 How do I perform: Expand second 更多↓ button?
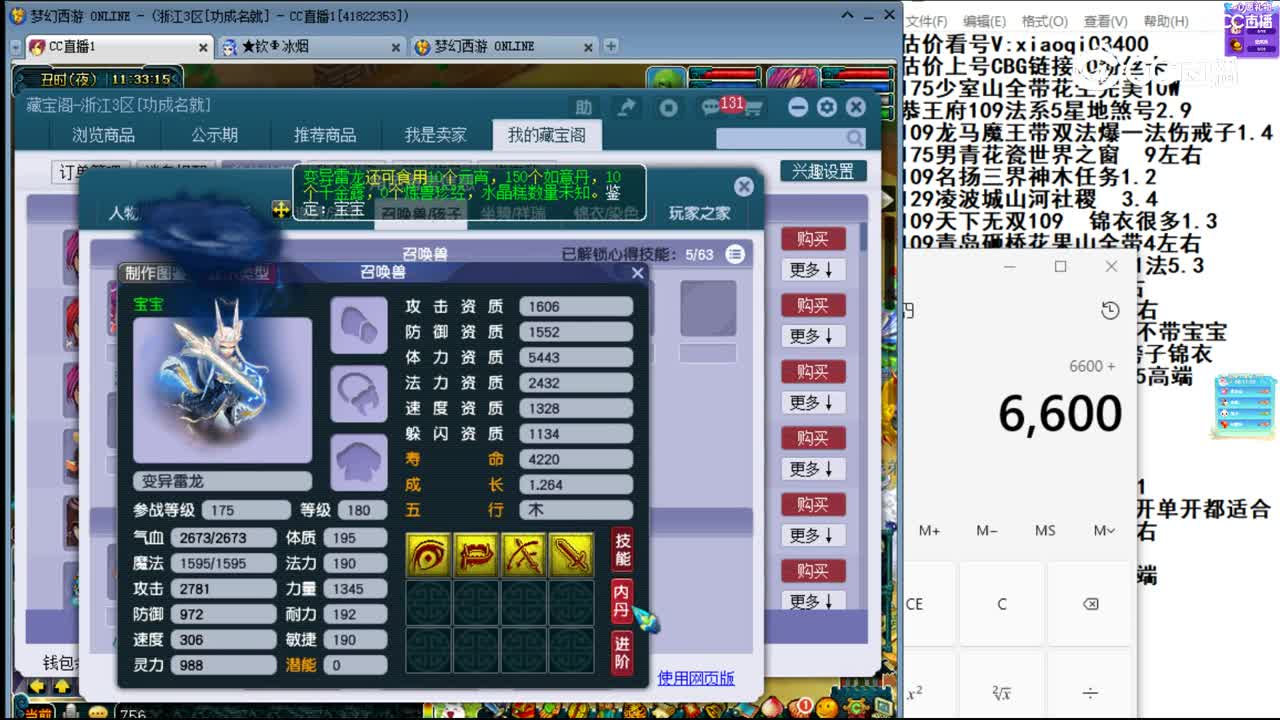[x=812, y=336]
